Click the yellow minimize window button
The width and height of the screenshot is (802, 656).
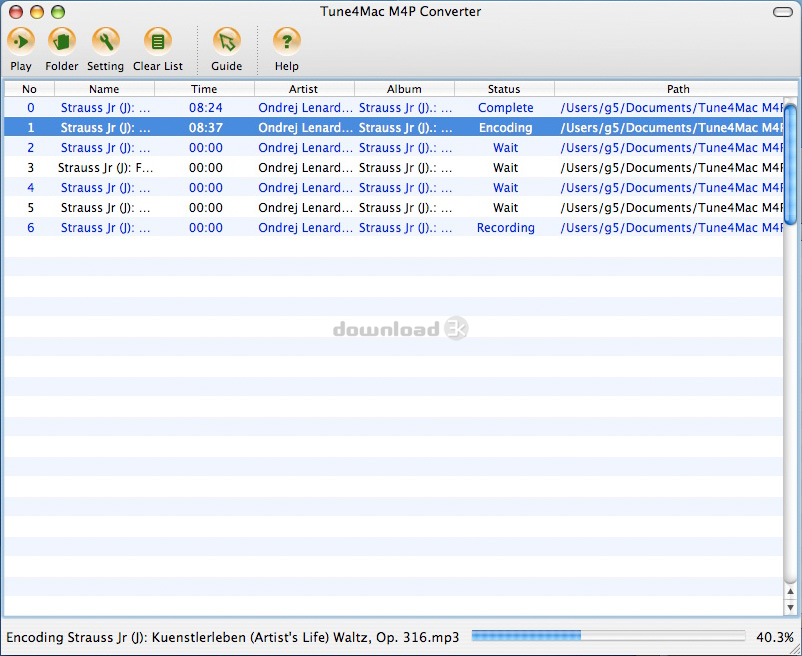coord(37,12)
